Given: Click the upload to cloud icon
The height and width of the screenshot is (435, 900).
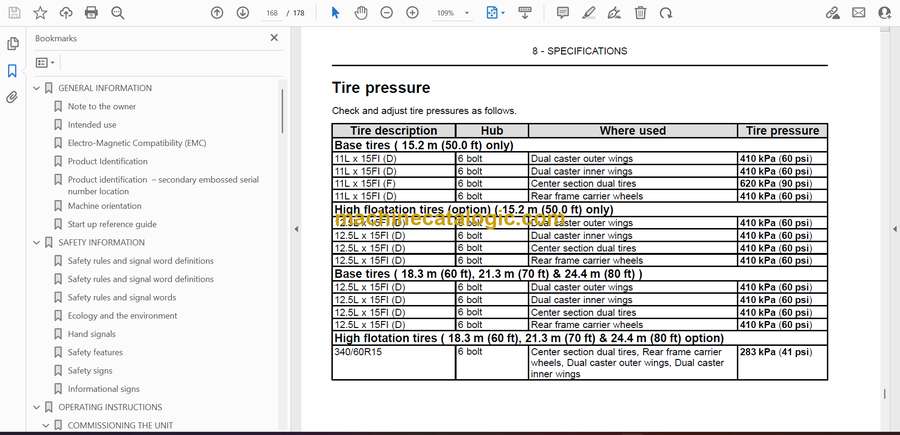Looking at the screenshot, I should coord(66,13).
